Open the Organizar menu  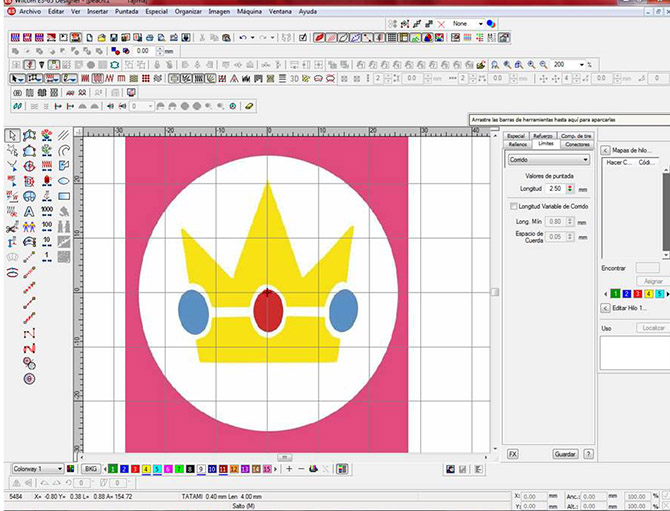pos(188,12)
